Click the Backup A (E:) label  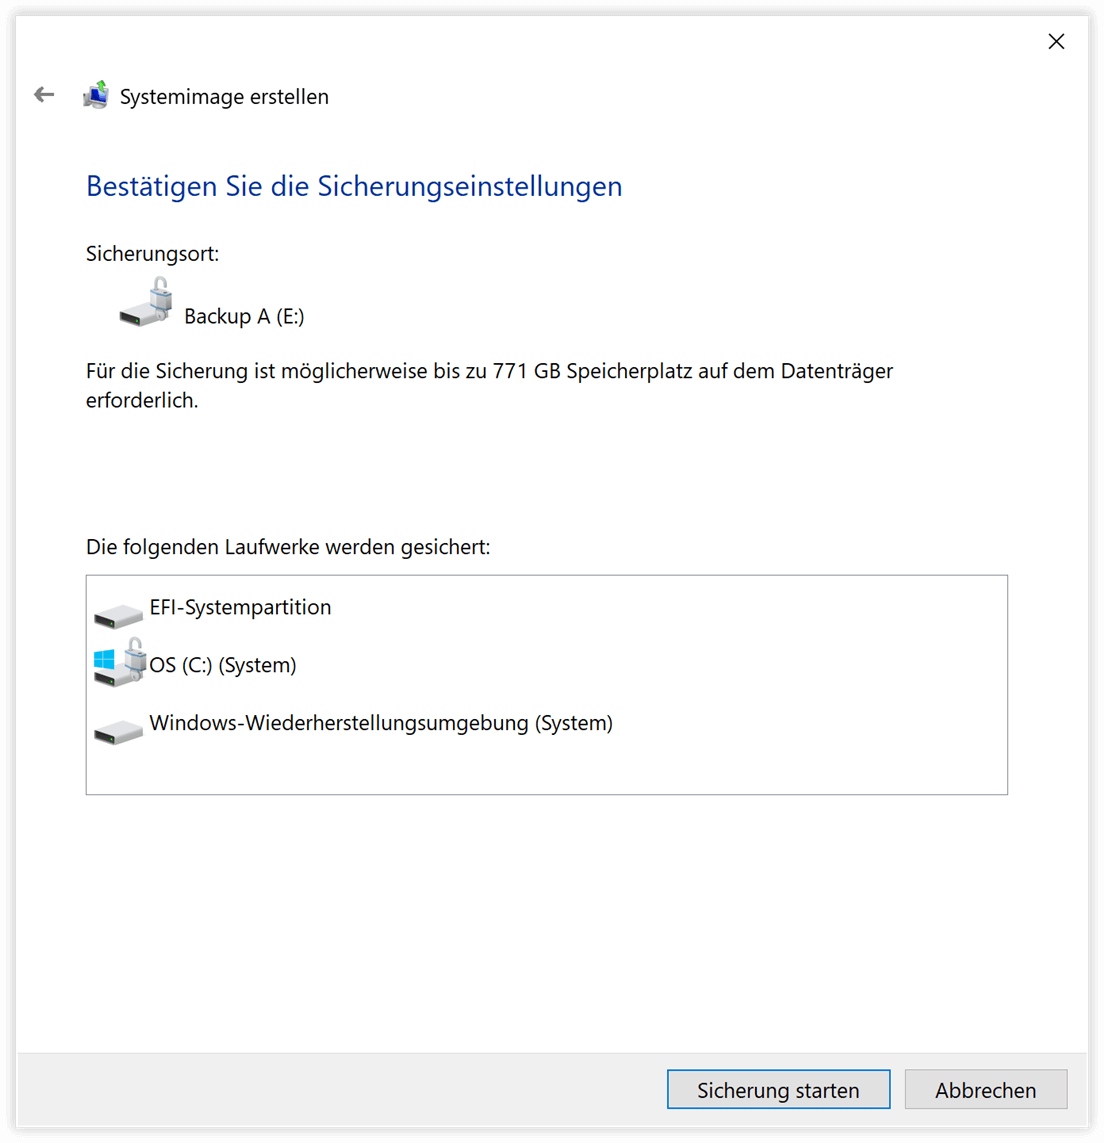pos(244,316)
